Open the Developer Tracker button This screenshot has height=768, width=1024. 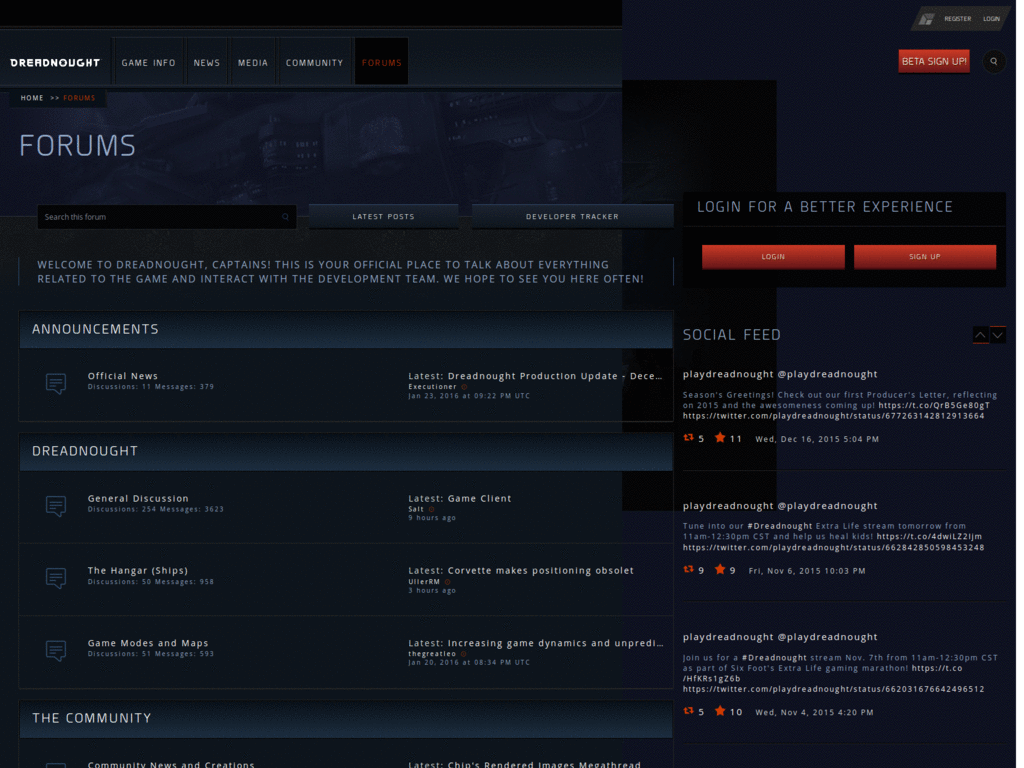tap(572, 216)
